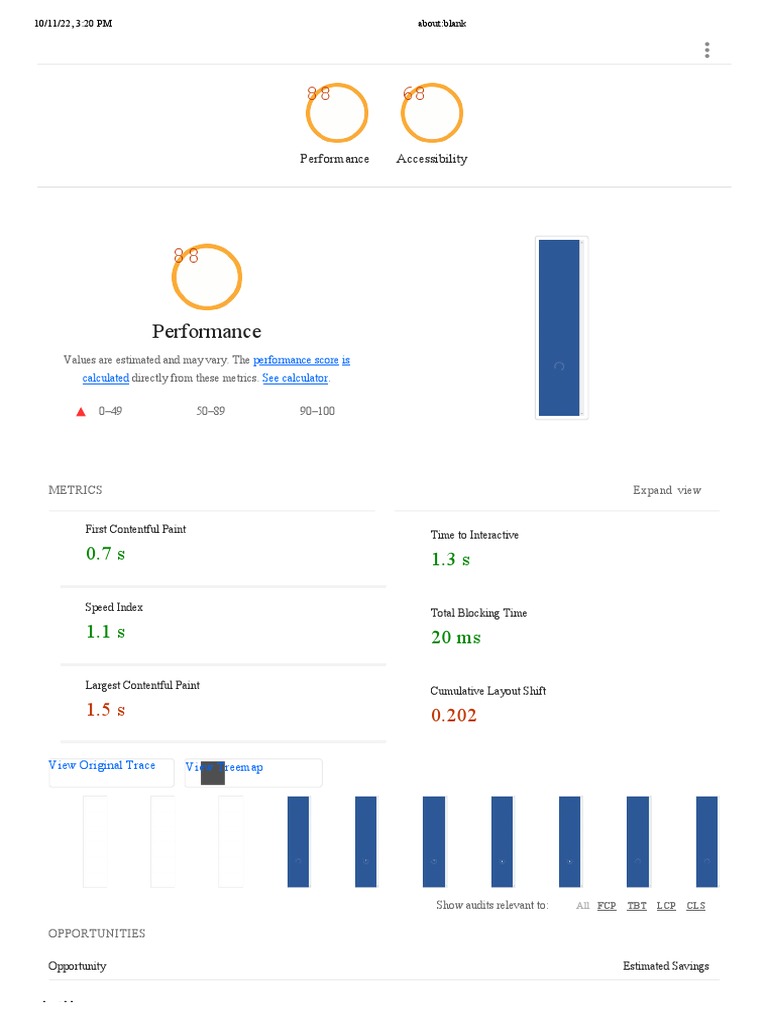This screenshot has height=1024, width=768.
Task: Click the Performance gauge beside Accessibility
Action: point(336,115)
